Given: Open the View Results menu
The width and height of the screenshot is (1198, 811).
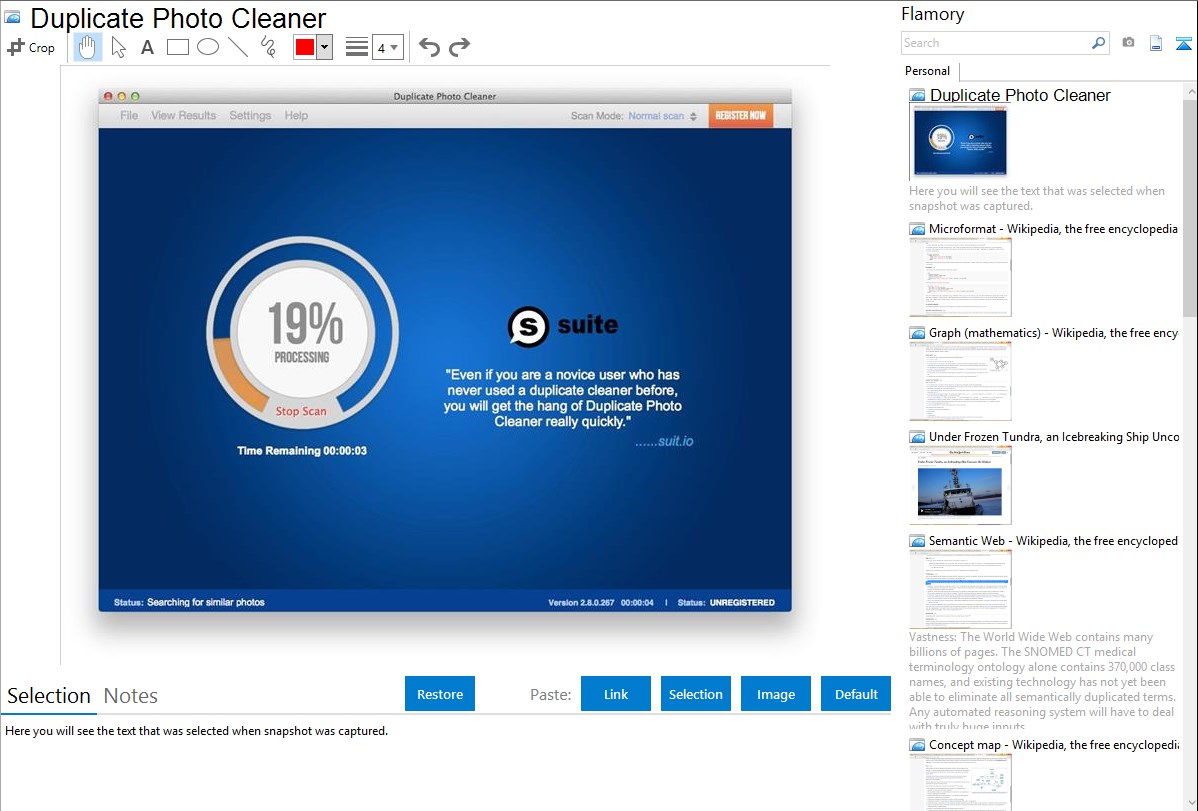Looking at the screenshot, I should pos(183,115).
